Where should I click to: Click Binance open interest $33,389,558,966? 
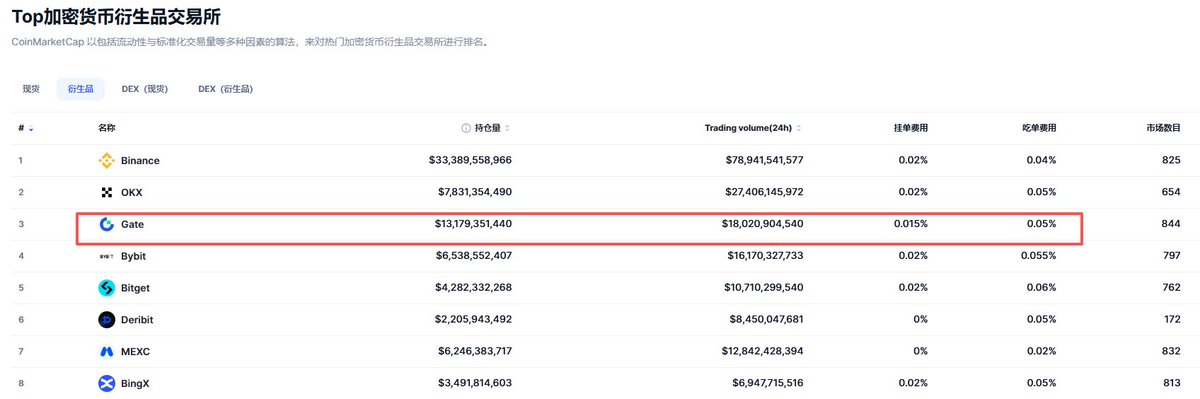pos(470,161)
